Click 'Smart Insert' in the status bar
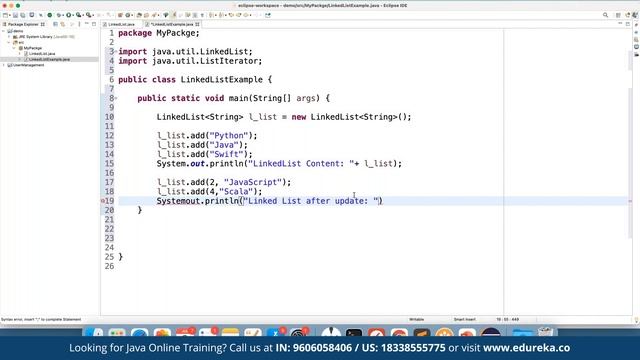Image resolution: width=640 pixels, height=360 pixels. coord(464,320)
